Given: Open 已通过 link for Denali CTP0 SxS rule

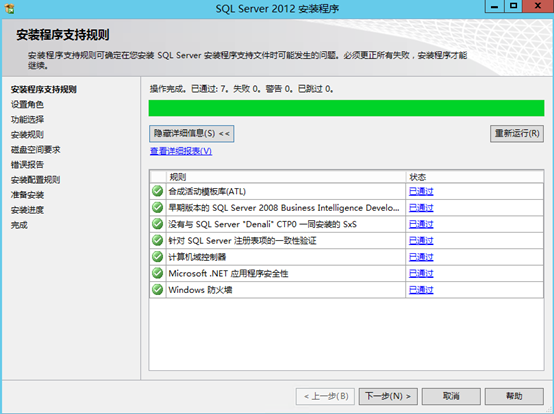Looking at the screenshot, I should click(x=421, y=224).
